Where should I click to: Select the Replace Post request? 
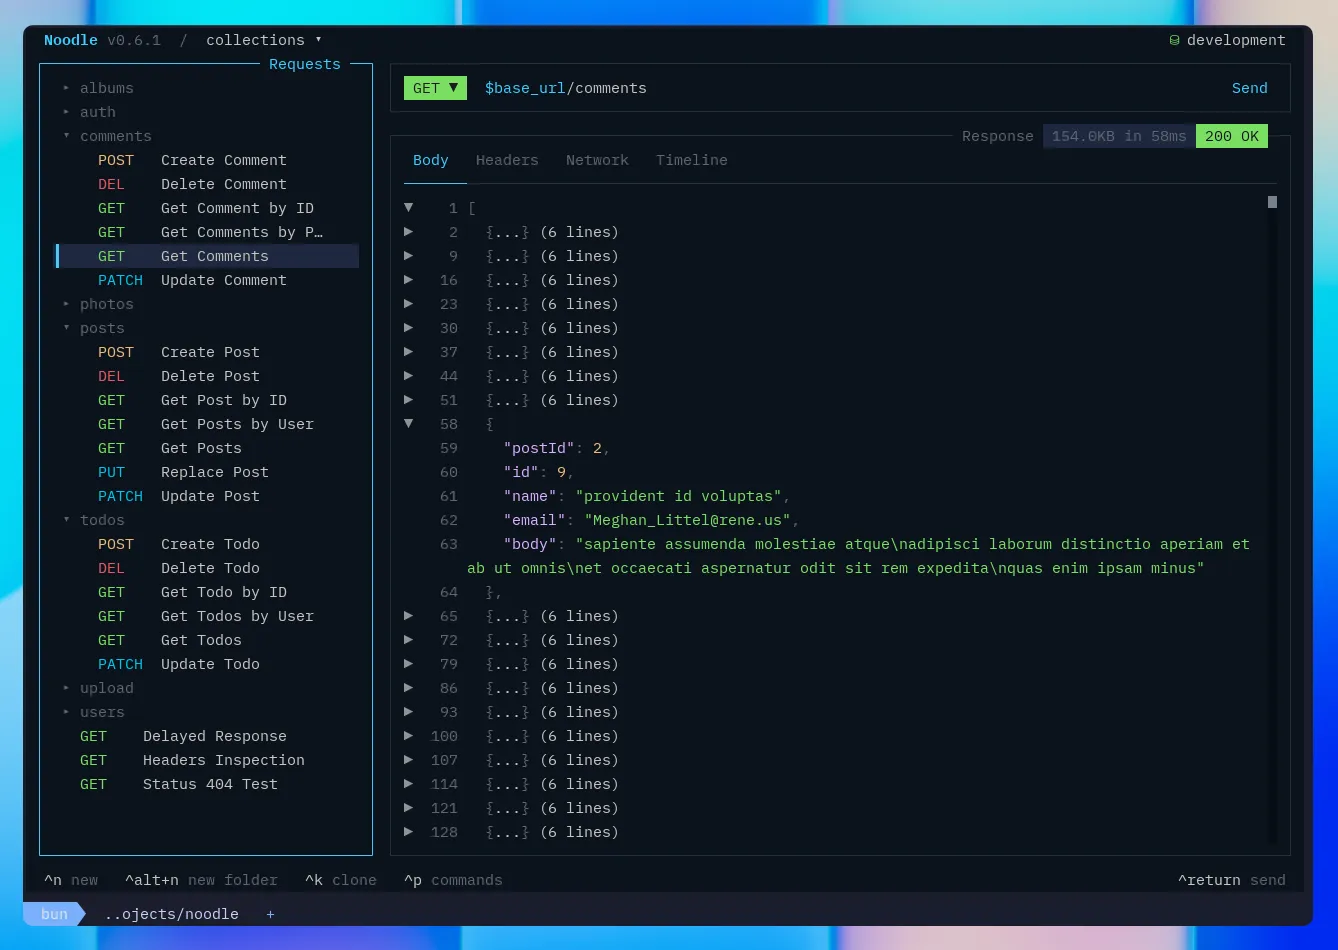point(206,472)
